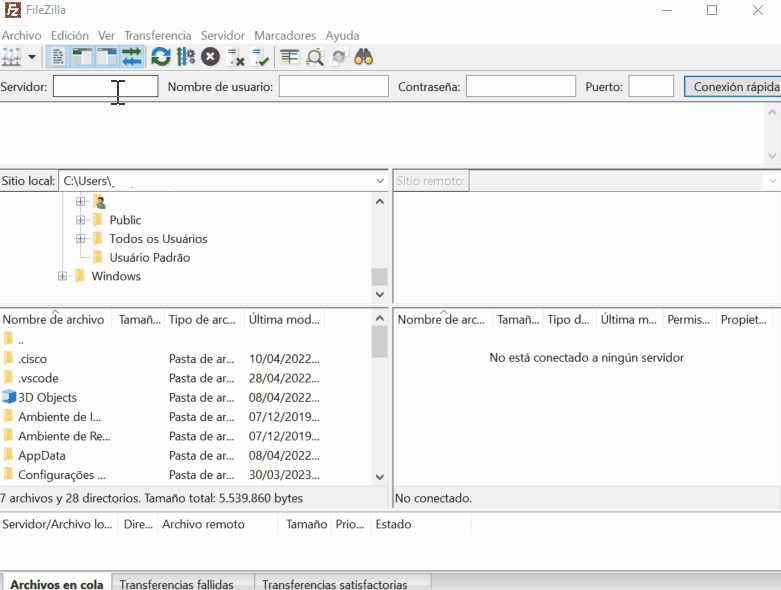Select the Windows folder in tree

pos(116,276)
